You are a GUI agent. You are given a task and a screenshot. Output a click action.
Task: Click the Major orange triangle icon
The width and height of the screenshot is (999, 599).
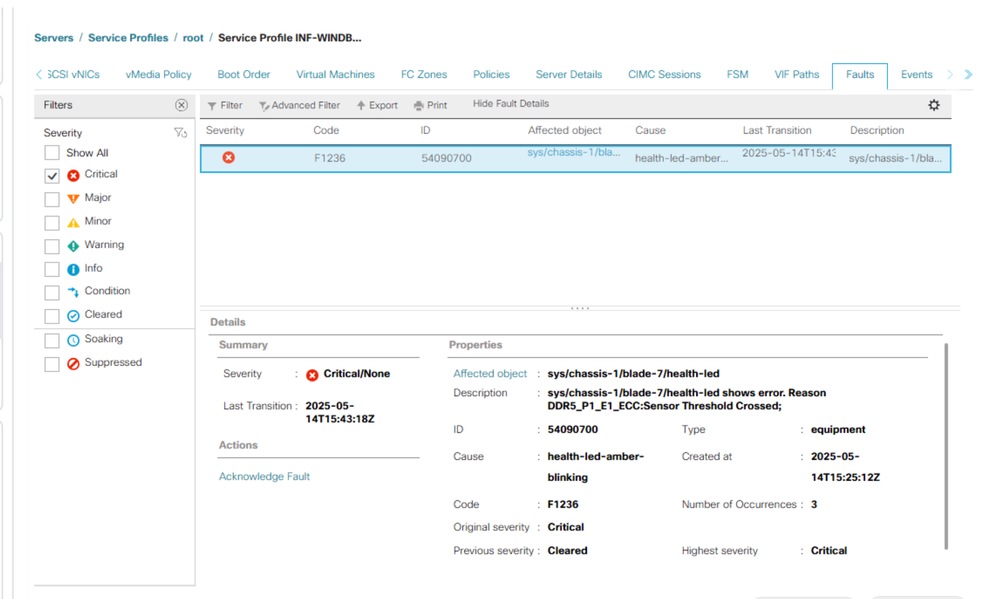[73, 199]
